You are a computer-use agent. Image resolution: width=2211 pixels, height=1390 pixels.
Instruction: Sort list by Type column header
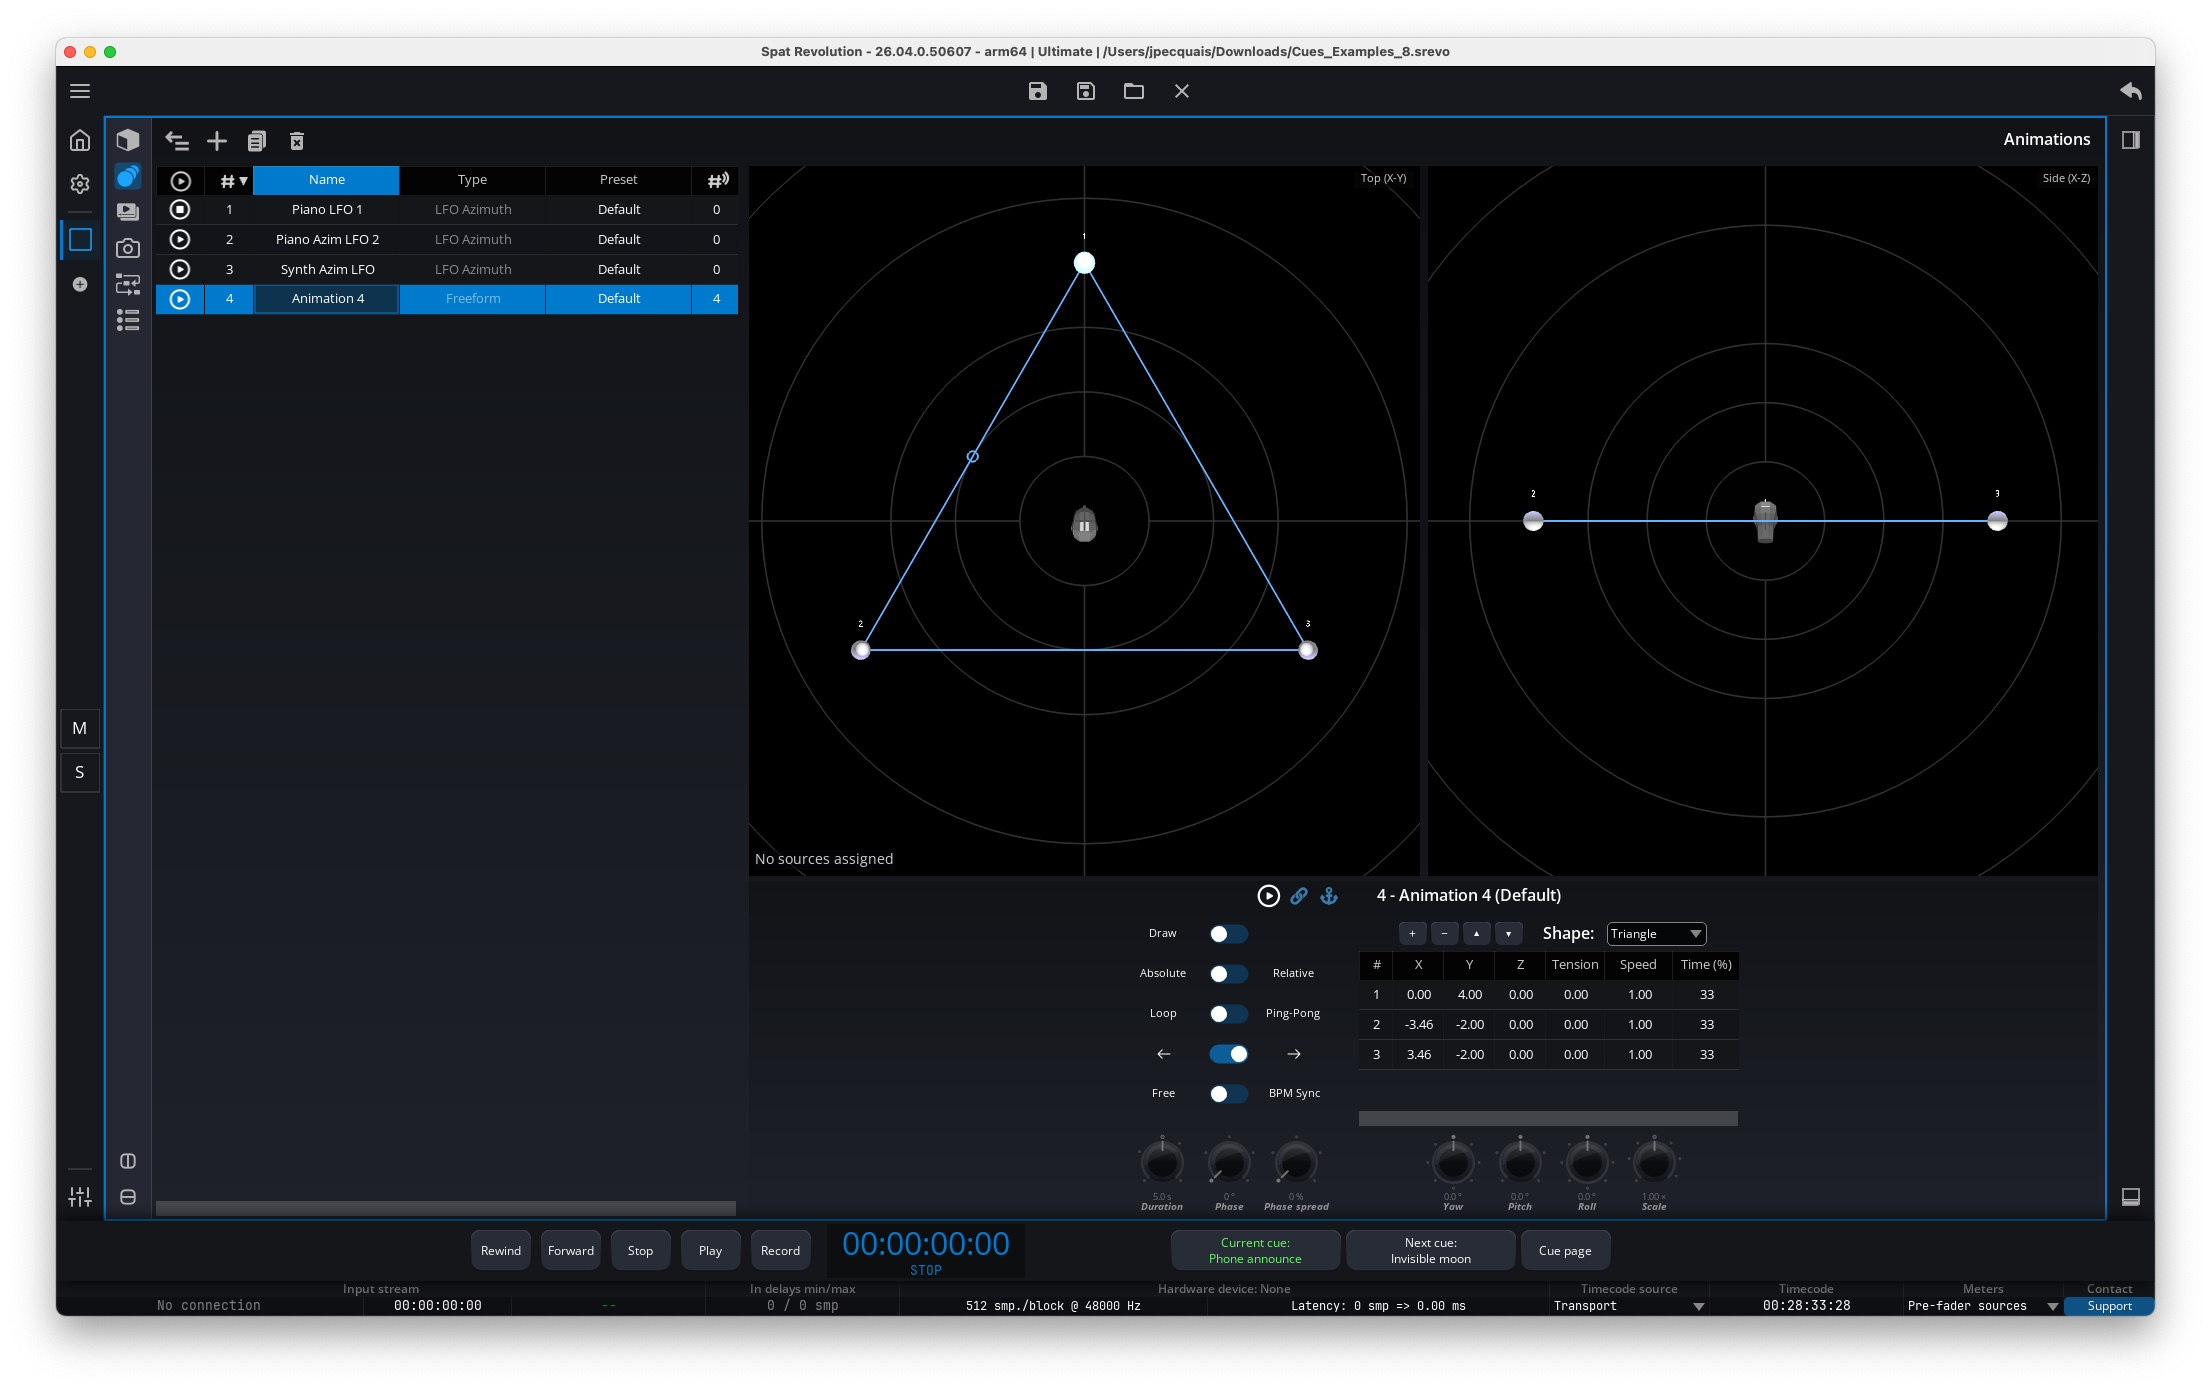[472, 180]
